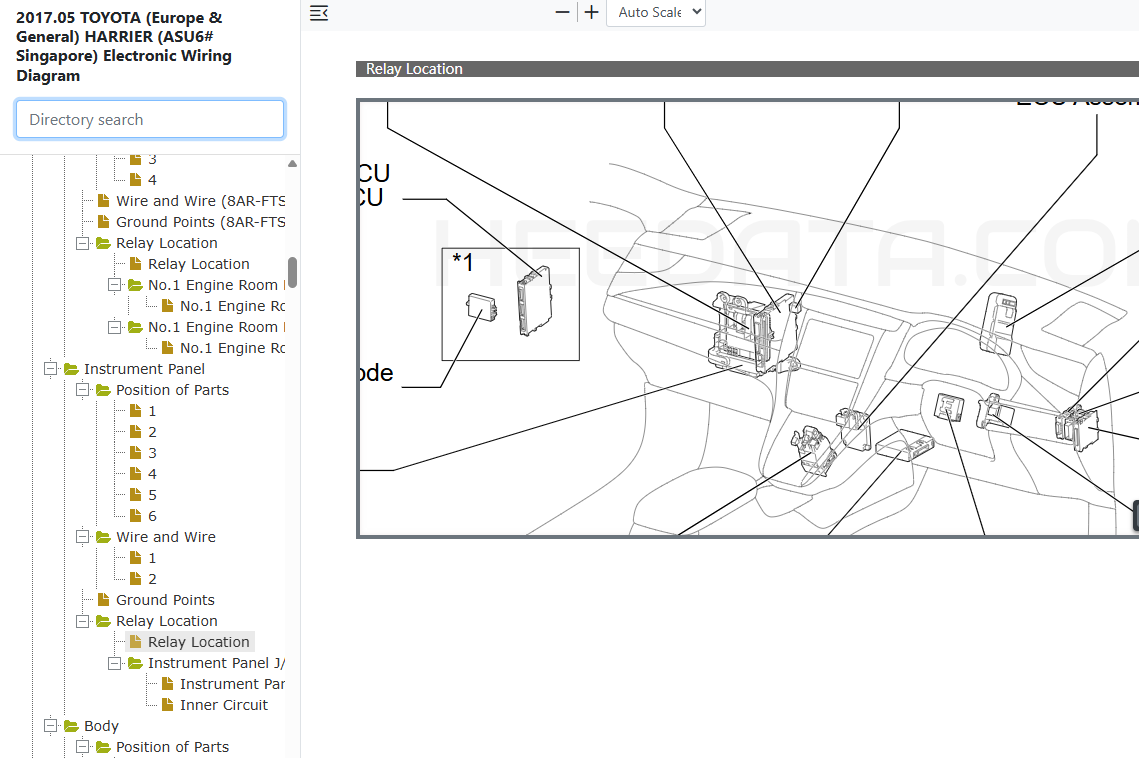The height and width of the screenshot is (758, 1139).
Task: Collapse the highlighted Relay Location folder under Instrument Panel
Action: pos(83,621)
